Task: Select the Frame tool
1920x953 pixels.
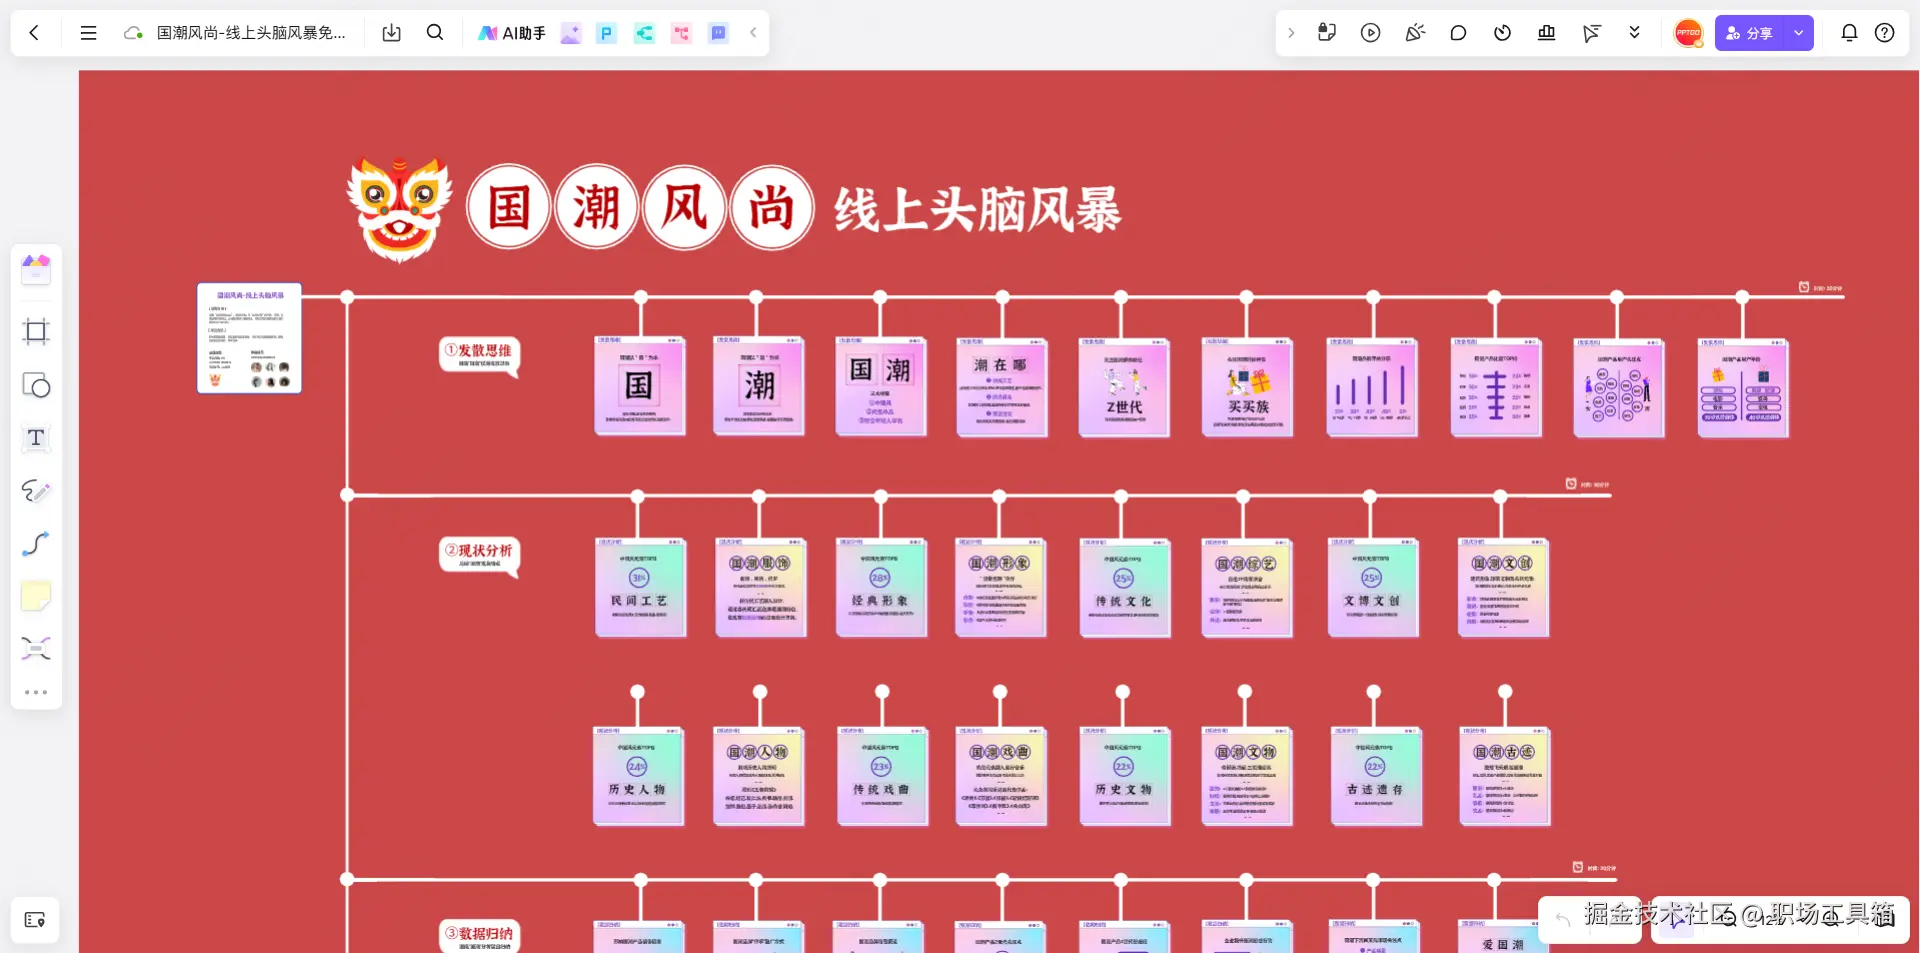Action: [36, 332]
